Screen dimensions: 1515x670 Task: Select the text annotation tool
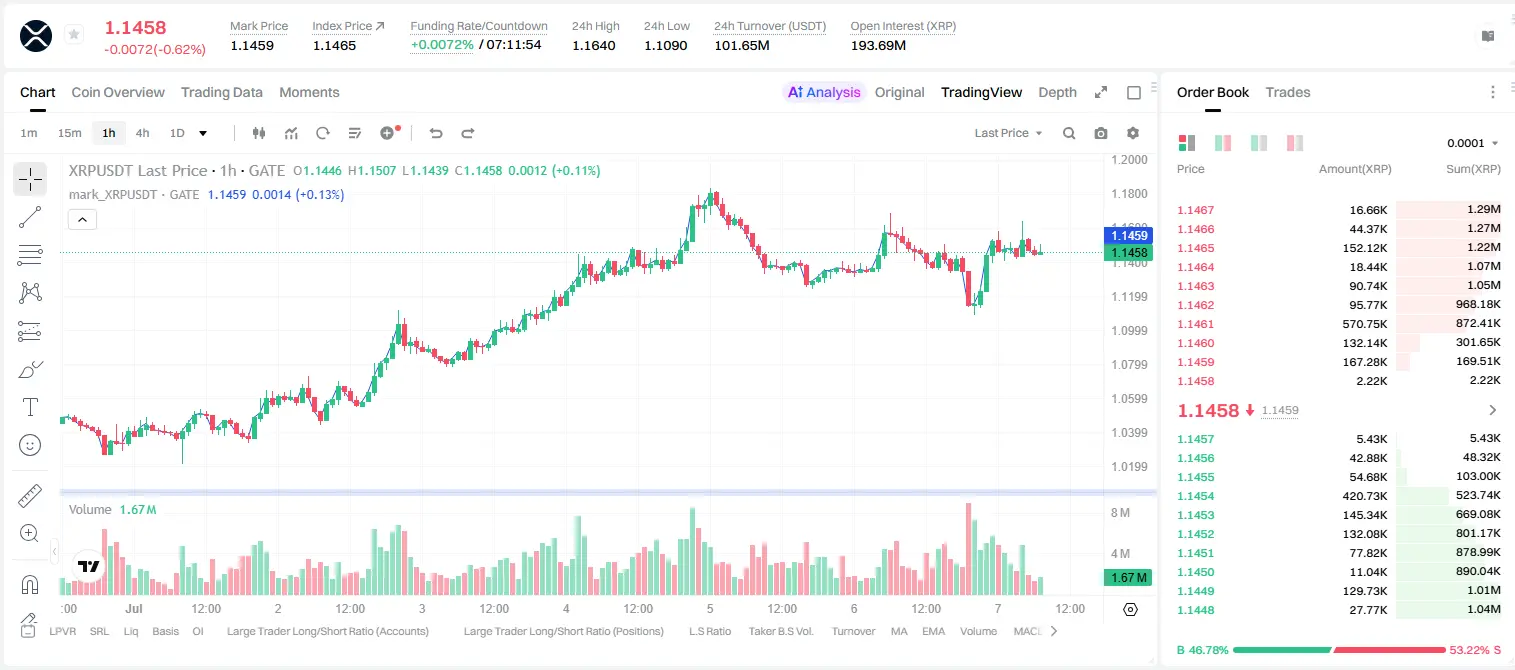tap(30, 407)
